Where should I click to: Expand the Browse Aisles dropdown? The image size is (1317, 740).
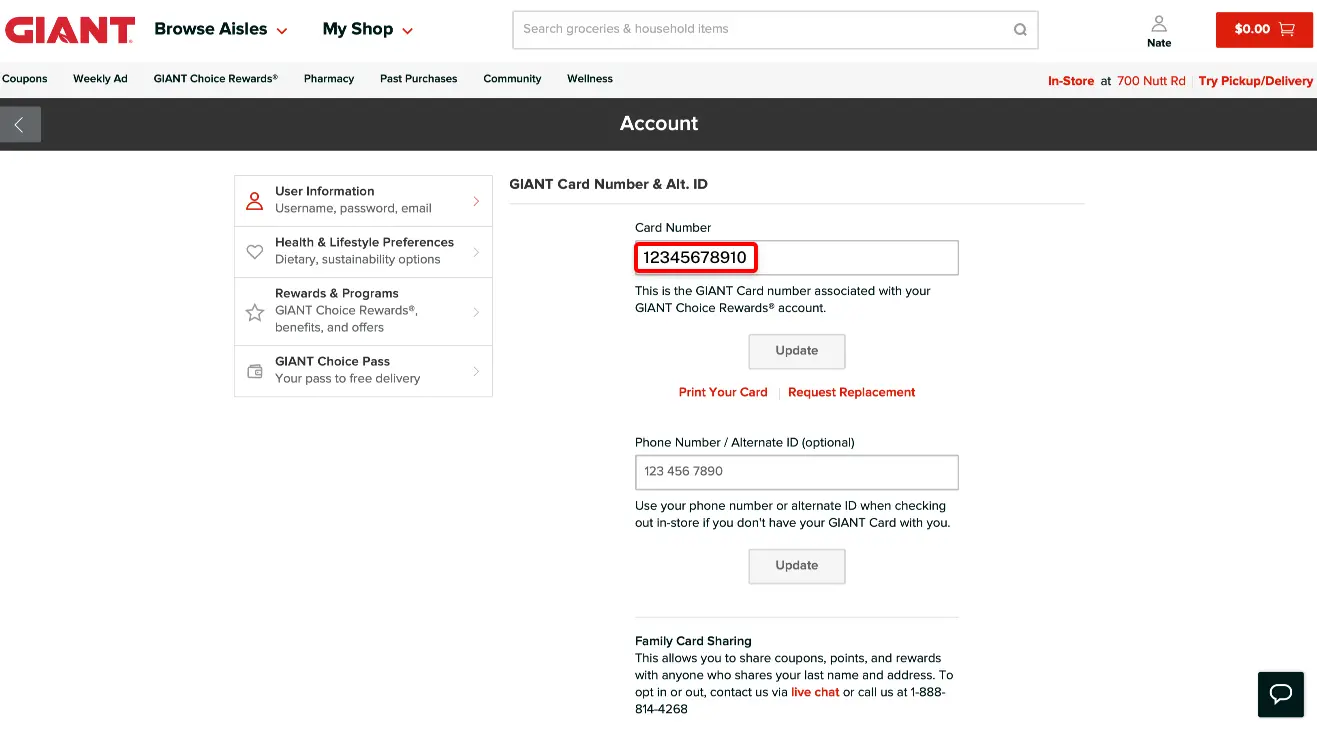coord(221,29)
